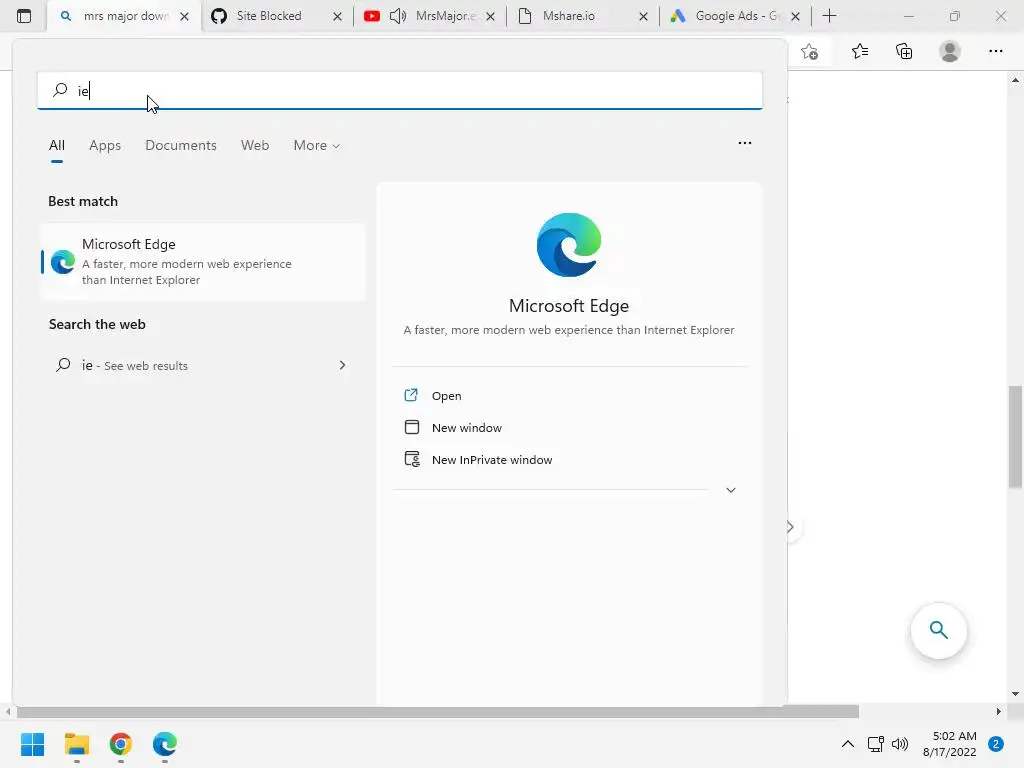
Task: Click the scroll left arrow at the bottom
Action: pyautogui.click(x=7, y=711)
